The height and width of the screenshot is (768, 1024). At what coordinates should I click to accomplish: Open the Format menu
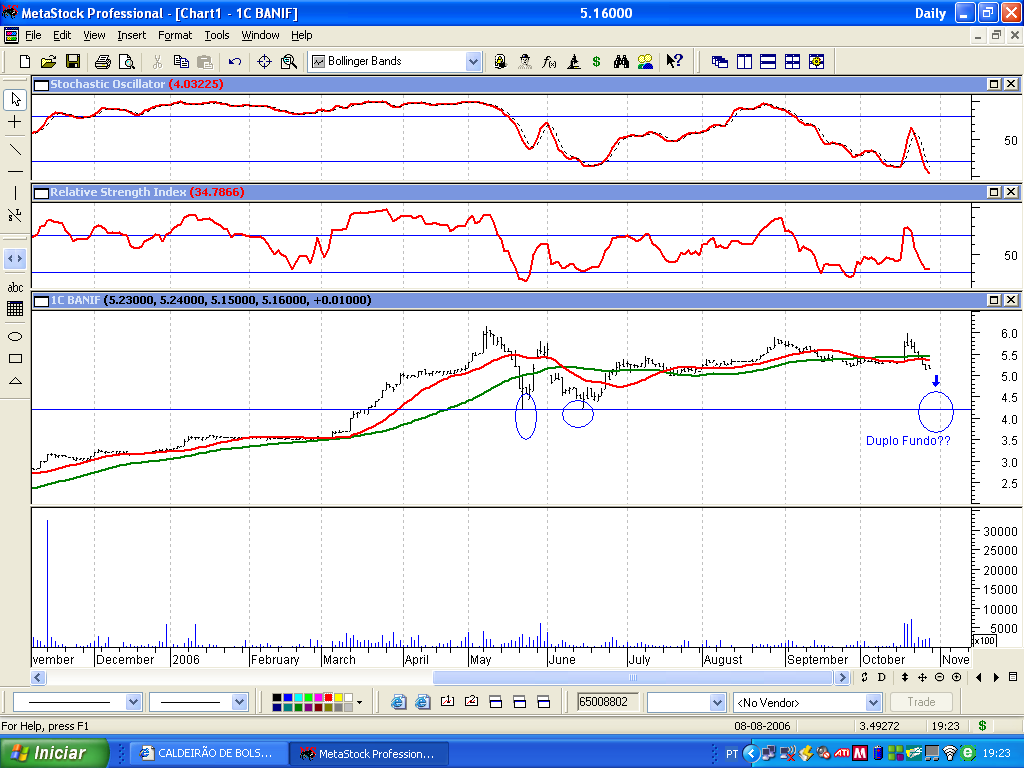175,35
